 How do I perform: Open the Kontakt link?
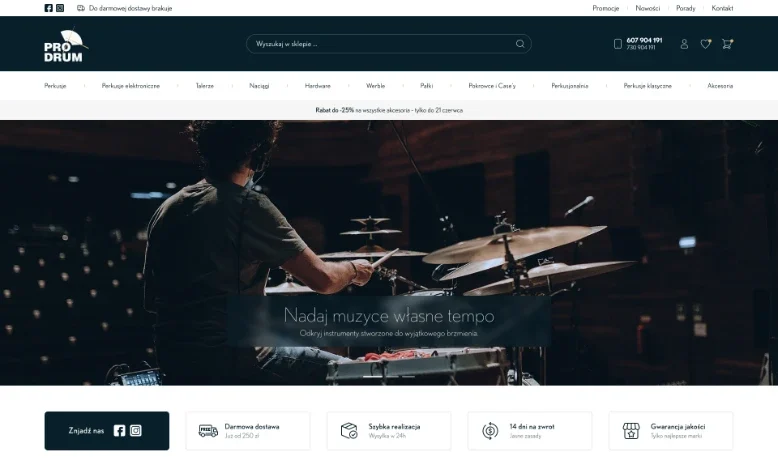click(722, 8)
